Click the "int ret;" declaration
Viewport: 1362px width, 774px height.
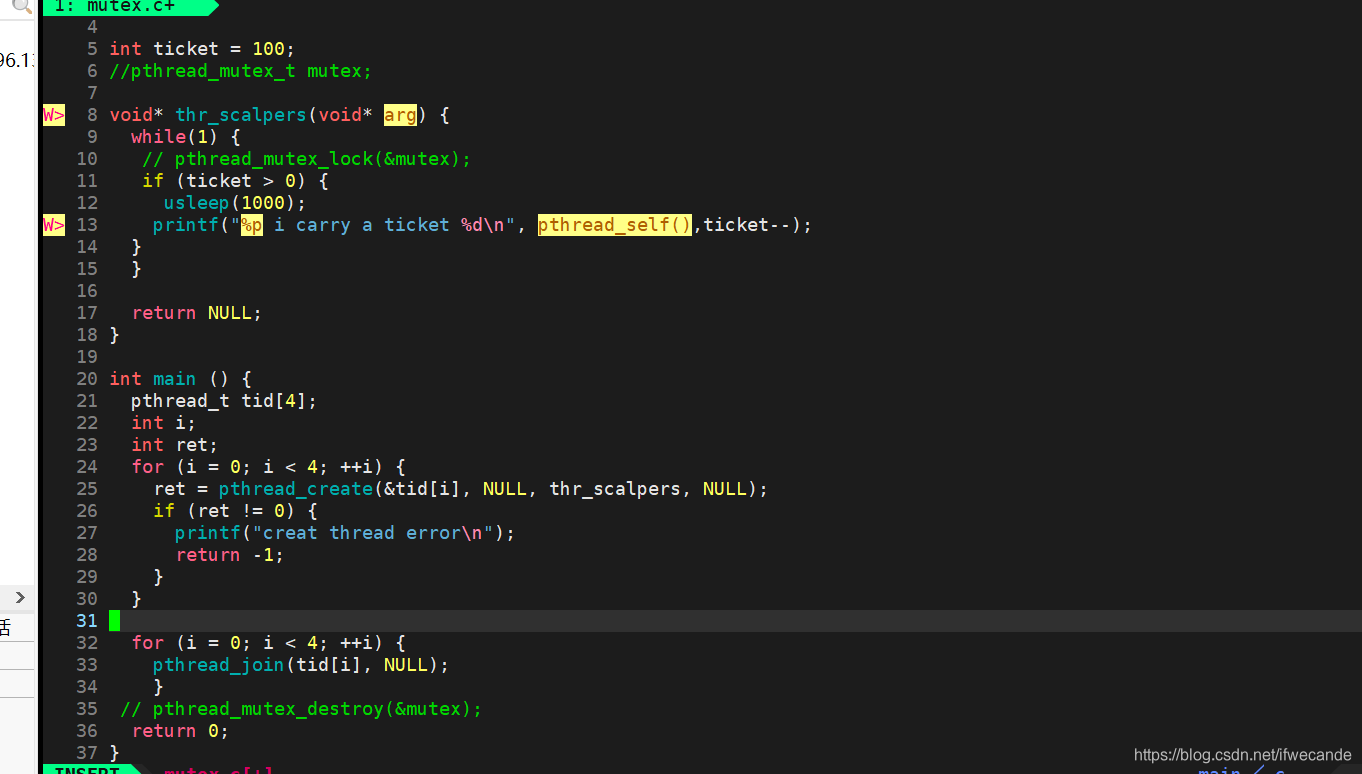click(175, 445)
